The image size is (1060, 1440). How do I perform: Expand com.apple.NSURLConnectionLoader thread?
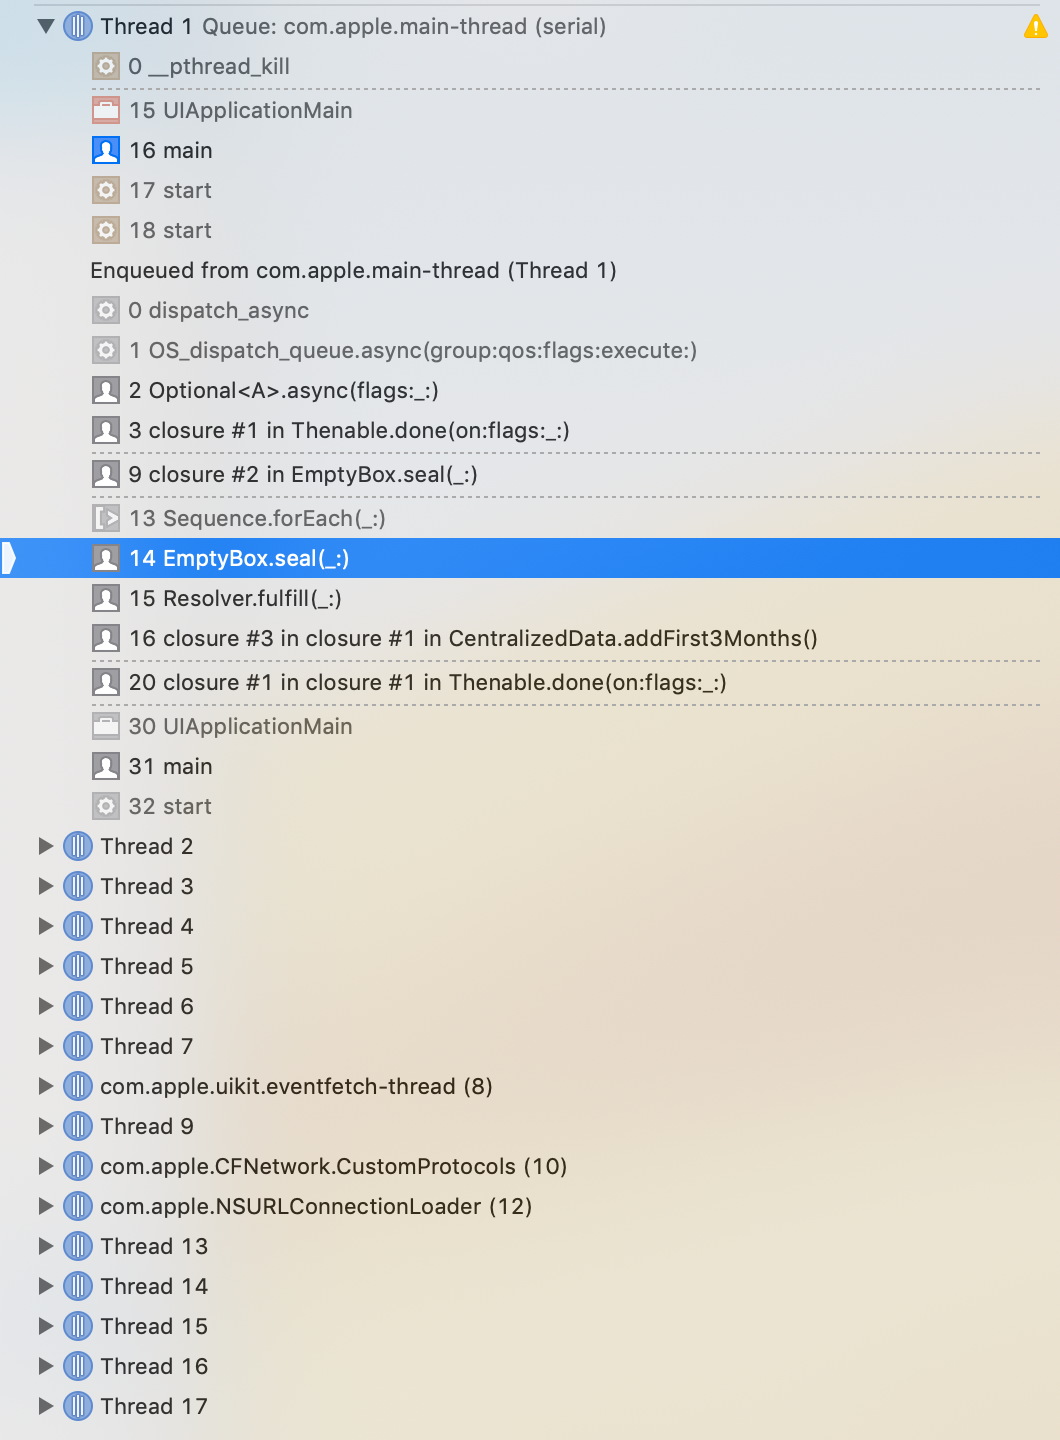[x=46, y=1206]
